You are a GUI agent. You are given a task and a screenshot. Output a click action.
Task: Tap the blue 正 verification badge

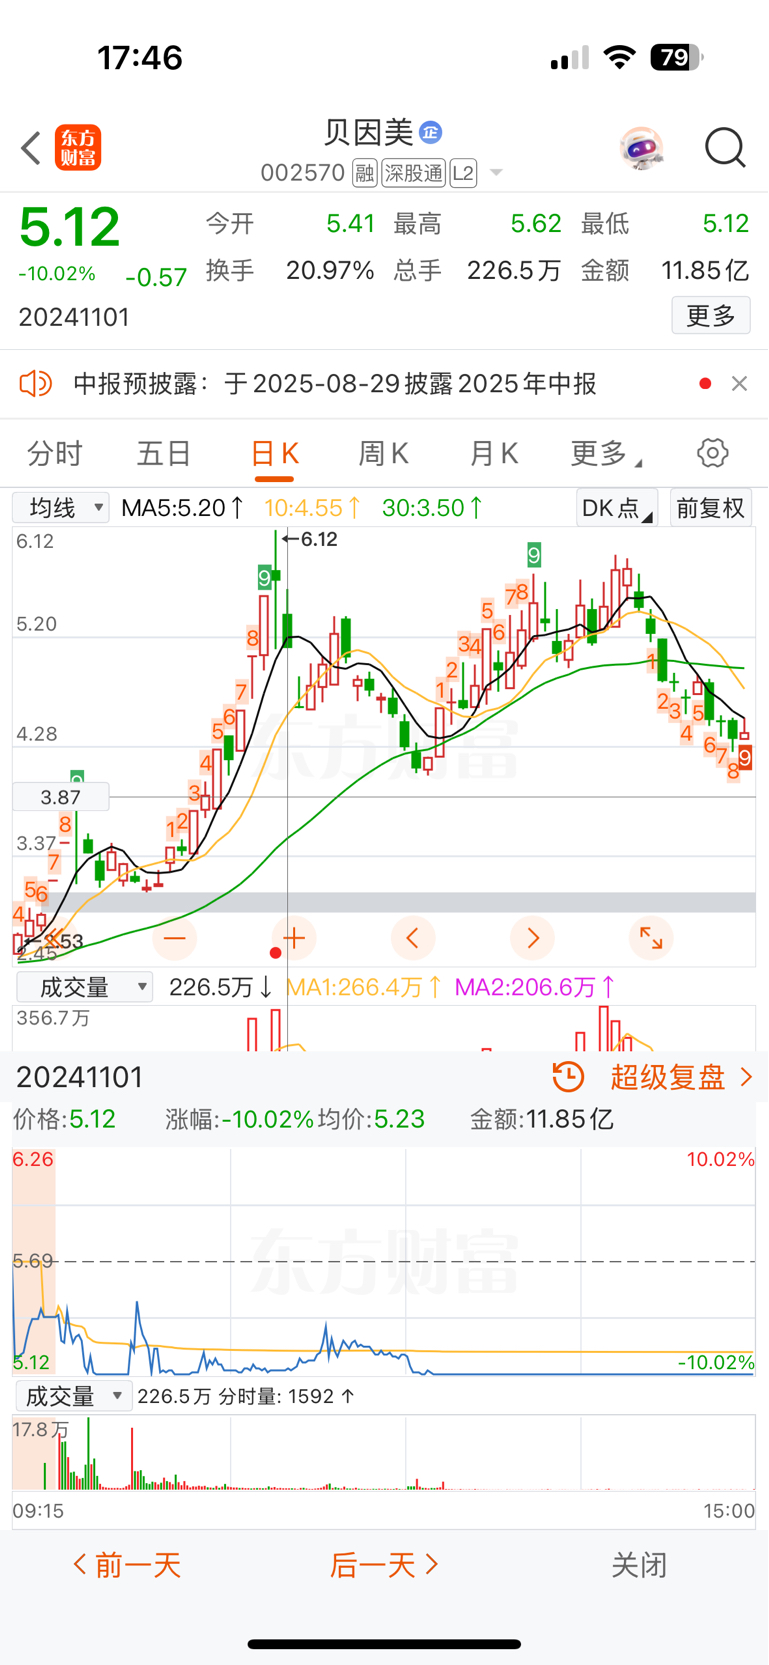point(431,132)
